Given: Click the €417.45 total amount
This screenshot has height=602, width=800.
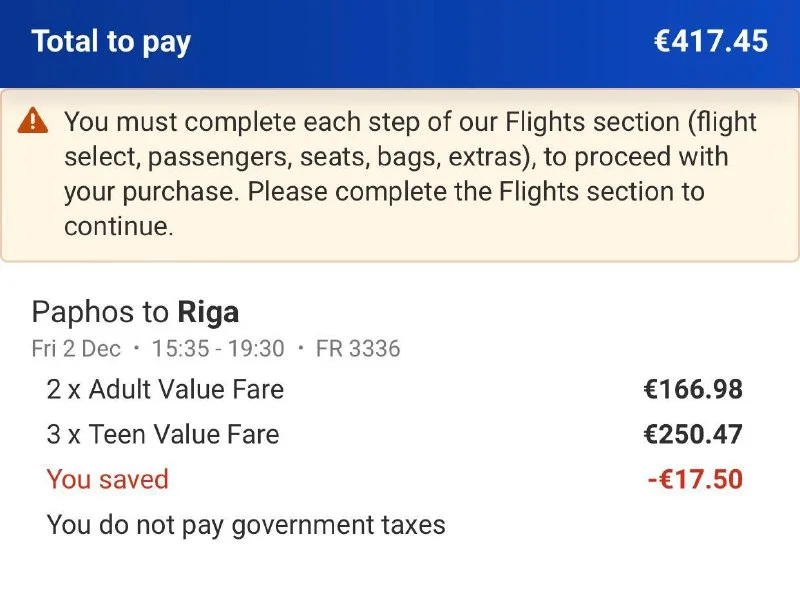Looking at the screenshot, I should (710, 42).
